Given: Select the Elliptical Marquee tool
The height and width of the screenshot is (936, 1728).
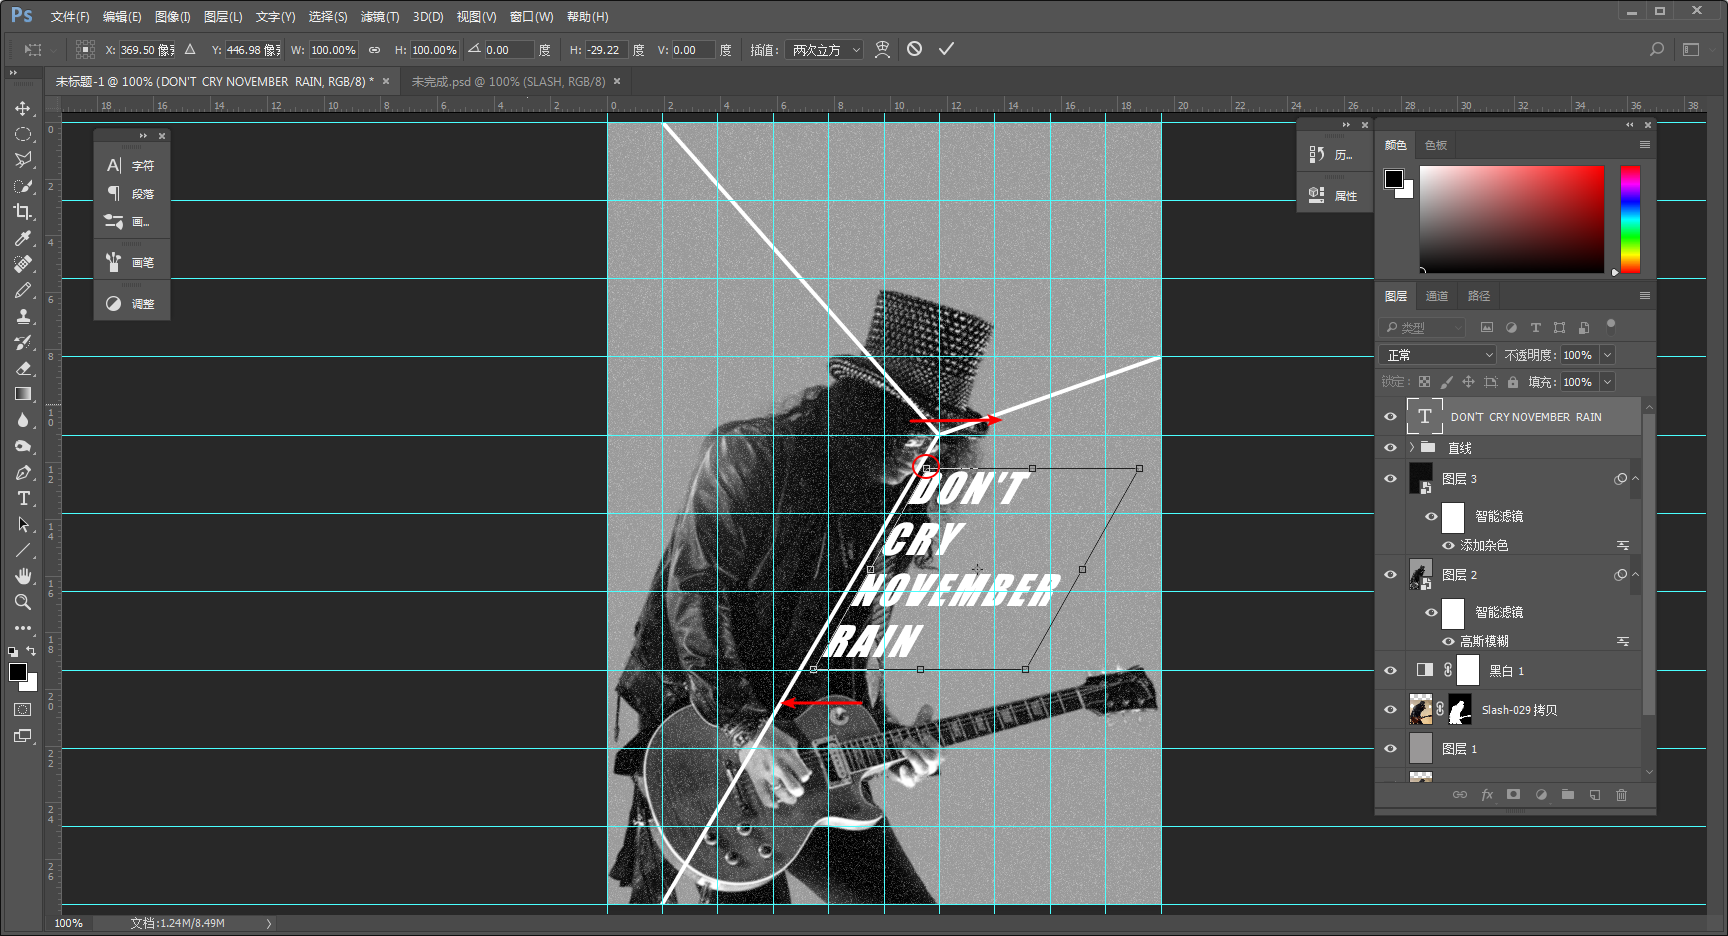Looking at the screenshot, I should [x=23, y=134].
